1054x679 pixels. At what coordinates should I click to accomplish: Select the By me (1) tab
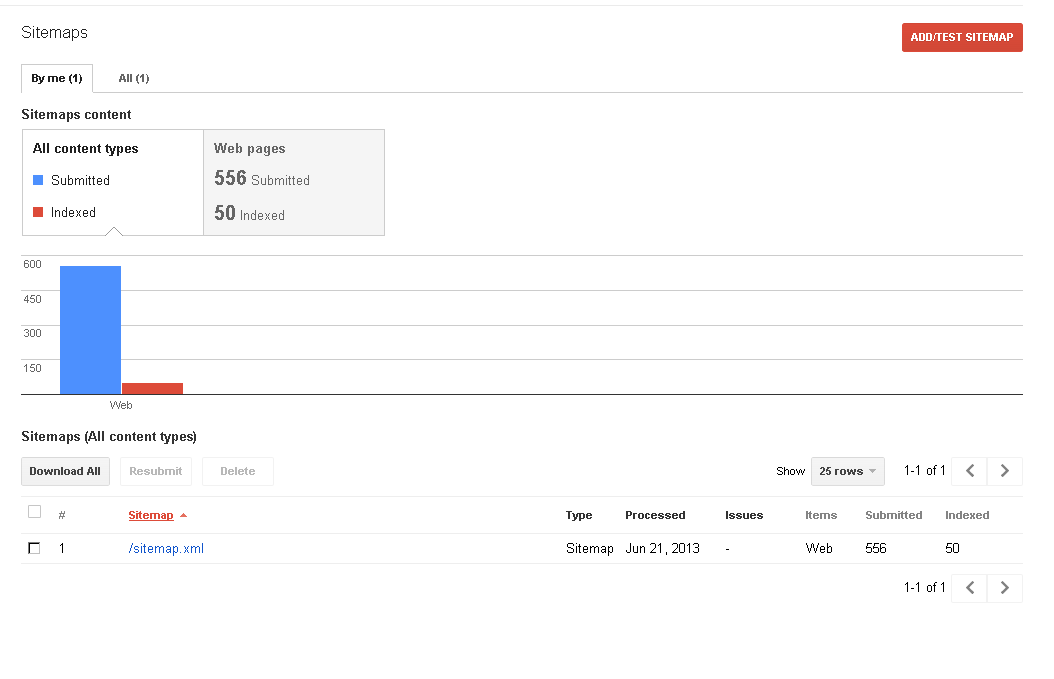pos(57,78)
